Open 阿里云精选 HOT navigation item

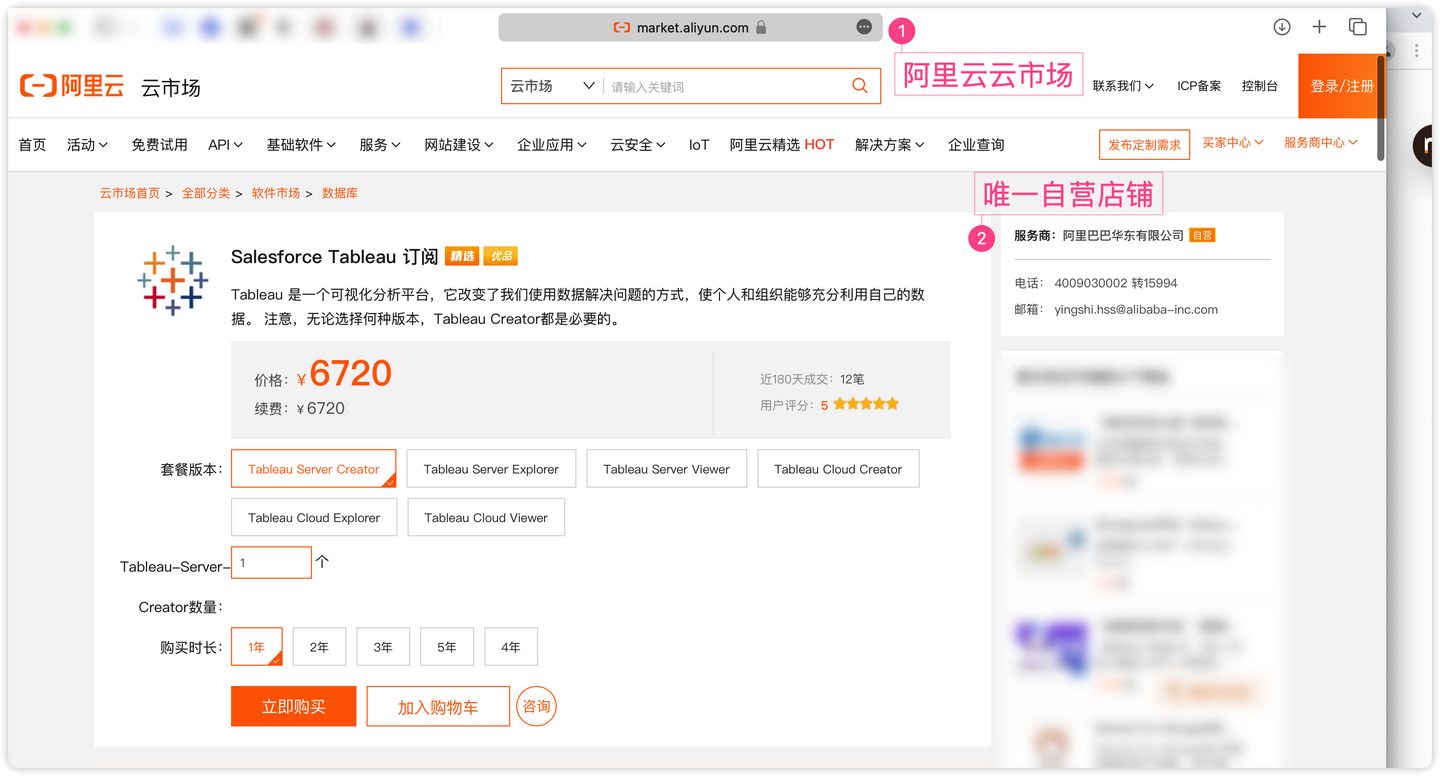click(782, 145)
